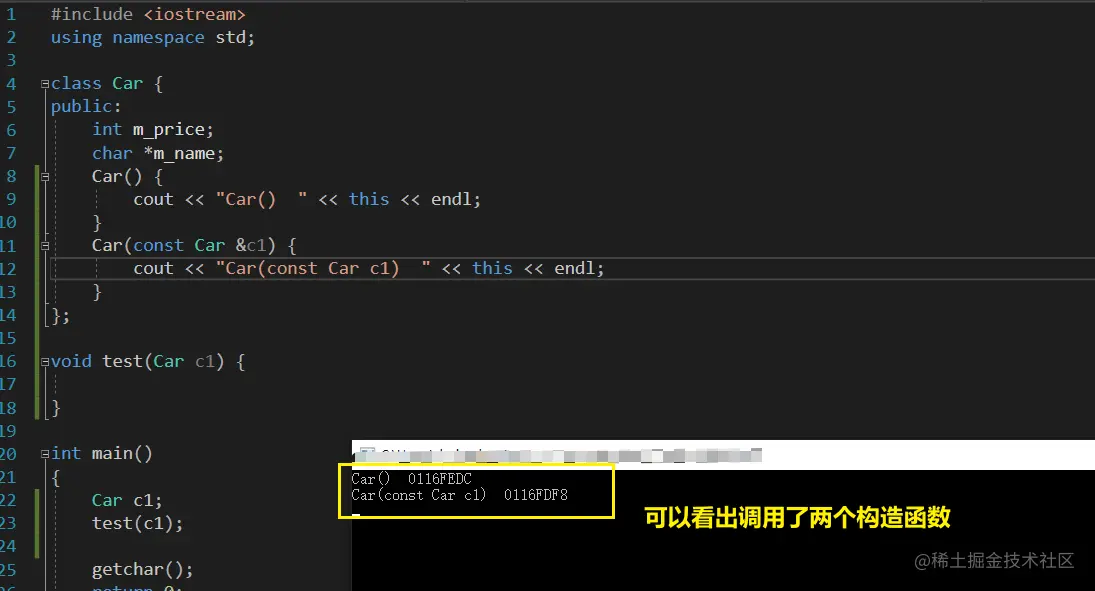Select the iostream header name
Screen dimensions: 1095x591
coord(196,14)
